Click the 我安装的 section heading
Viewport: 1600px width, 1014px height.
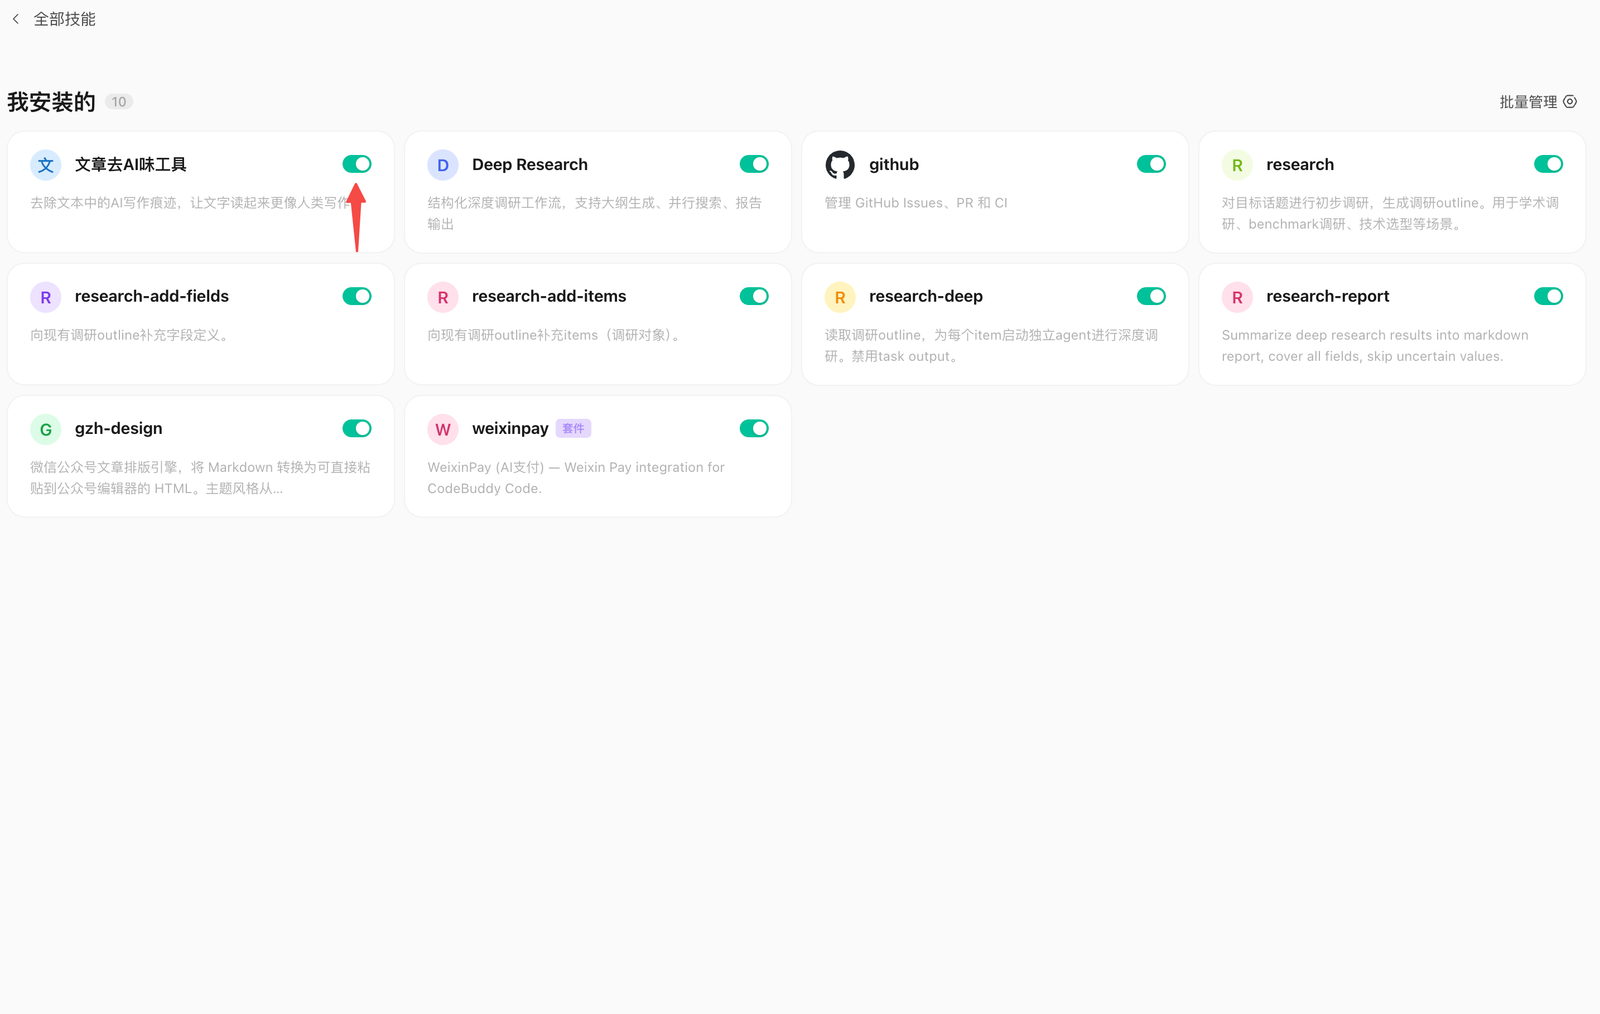(52, 102)
